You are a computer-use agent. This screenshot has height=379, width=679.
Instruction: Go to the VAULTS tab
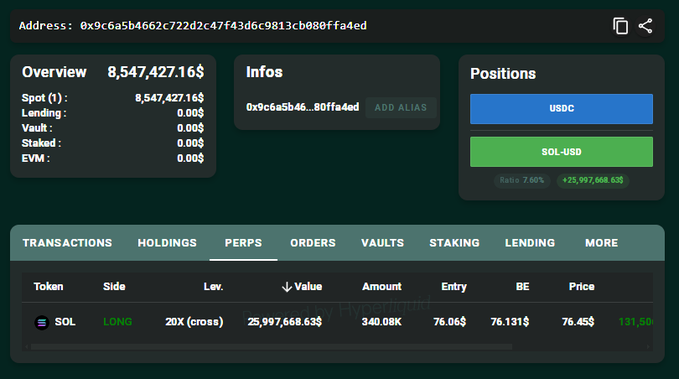(x=382, y=243)
